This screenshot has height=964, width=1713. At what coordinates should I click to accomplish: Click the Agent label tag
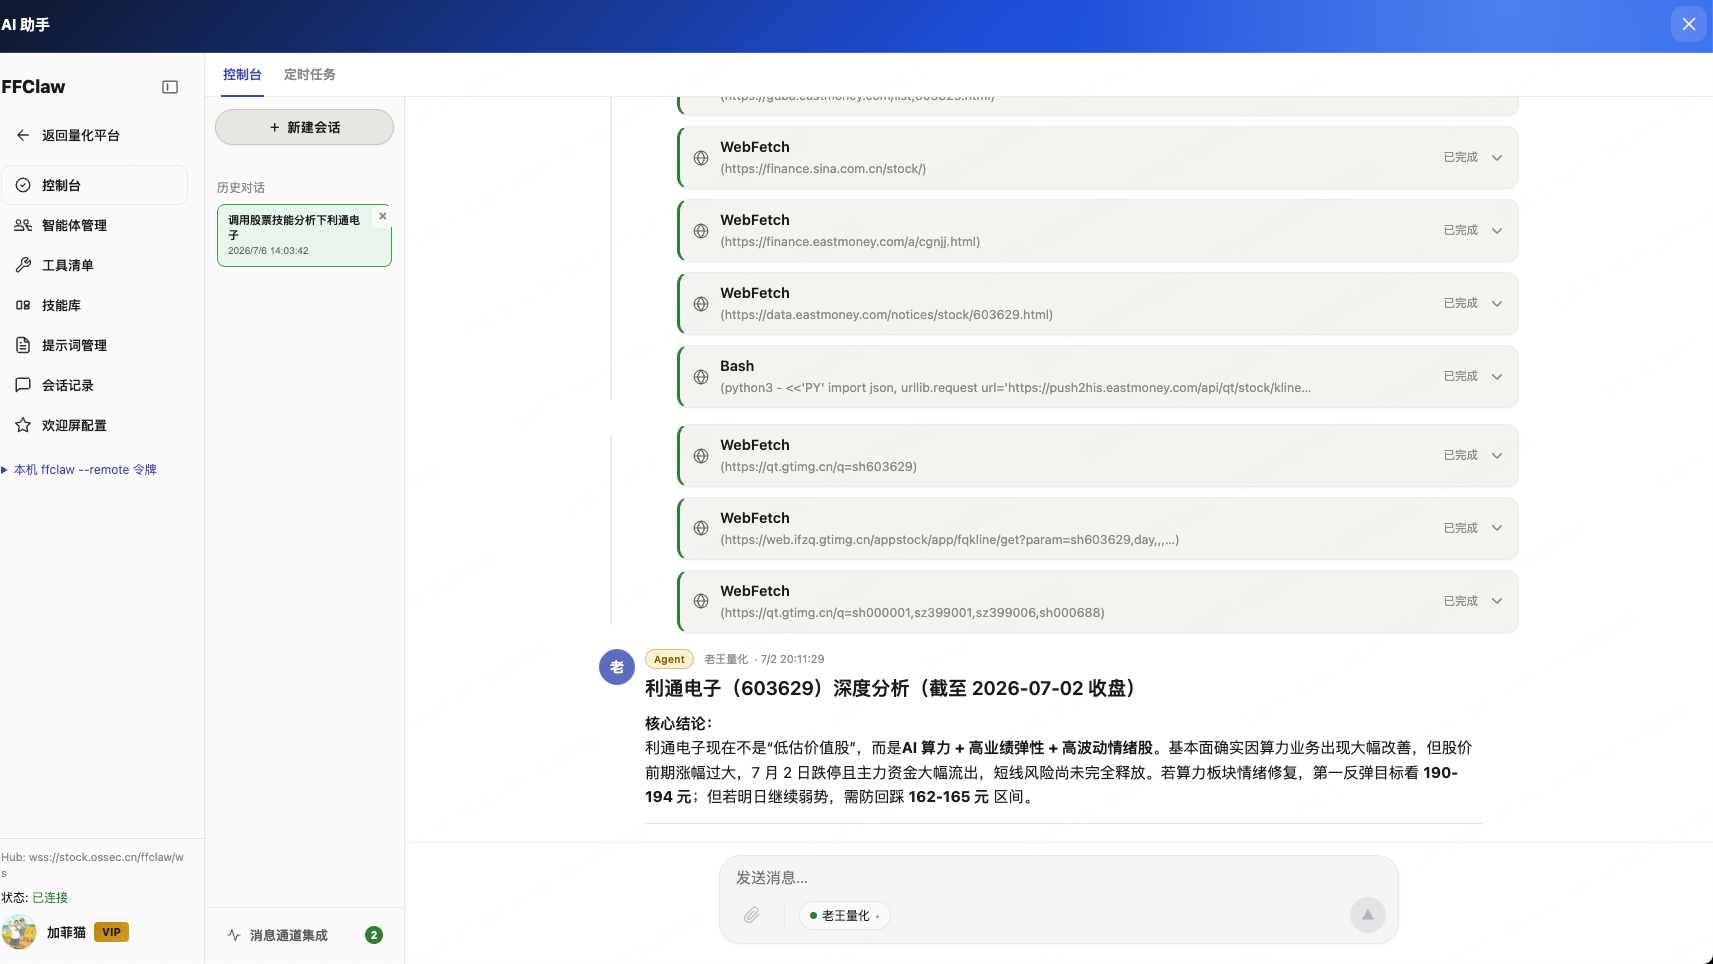pos(669,660)
